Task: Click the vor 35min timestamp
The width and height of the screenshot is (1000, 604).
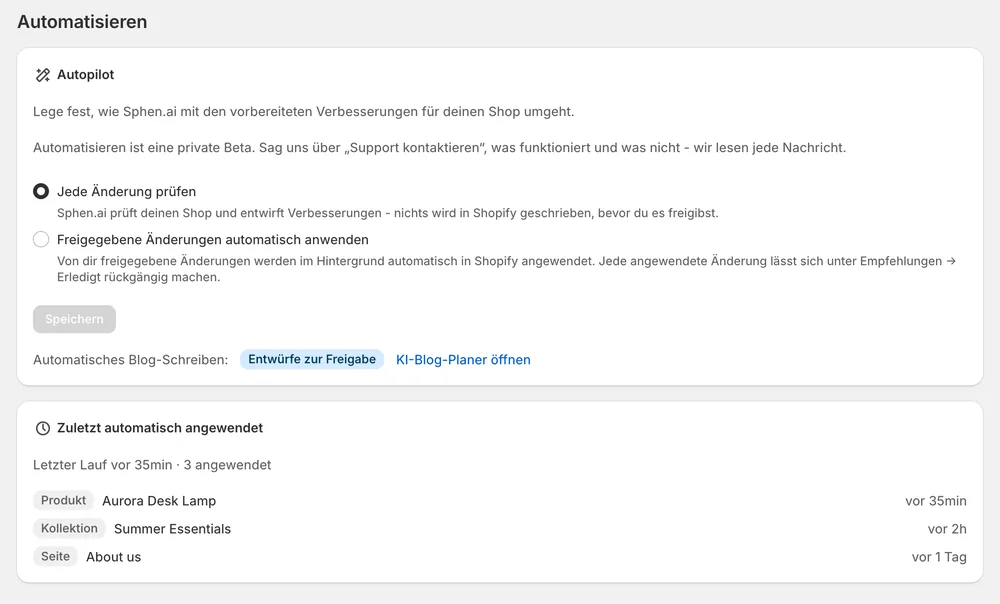Action: 936,501
